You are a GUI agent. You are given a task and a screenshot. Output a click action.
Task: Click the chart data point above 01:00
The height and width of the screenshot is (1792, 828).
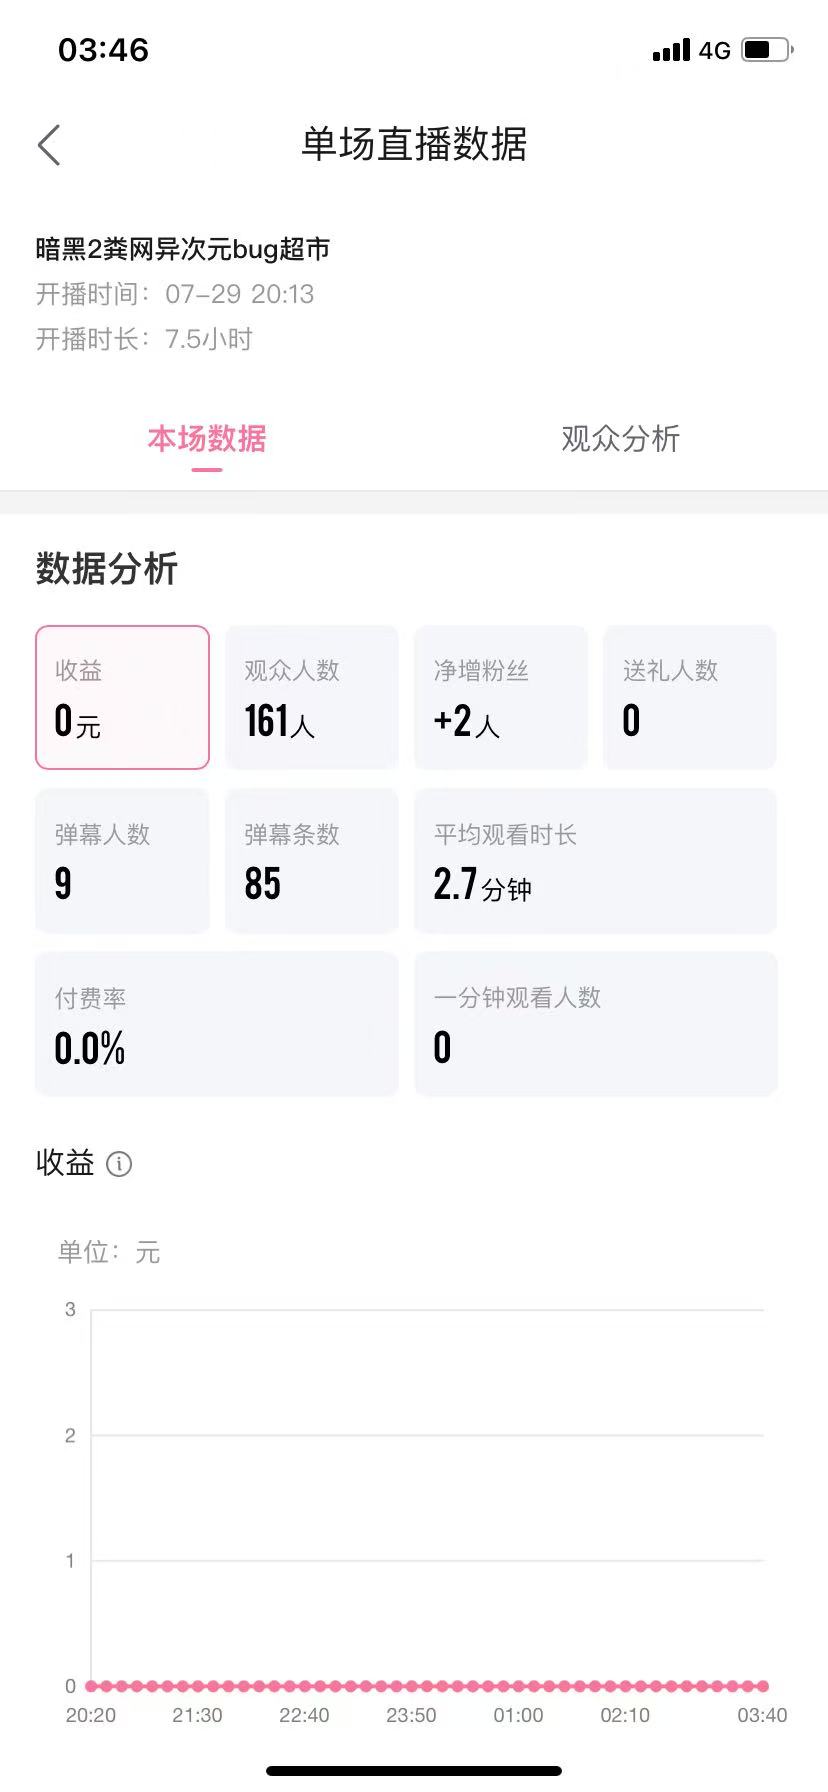(518, 1685)
